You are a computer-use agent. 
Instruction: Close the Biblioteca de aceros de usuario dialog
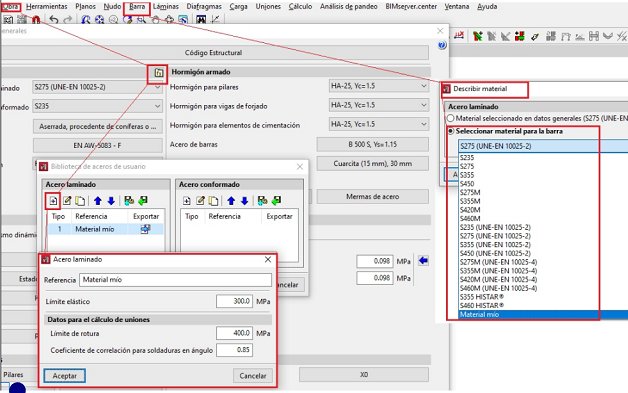300,167
